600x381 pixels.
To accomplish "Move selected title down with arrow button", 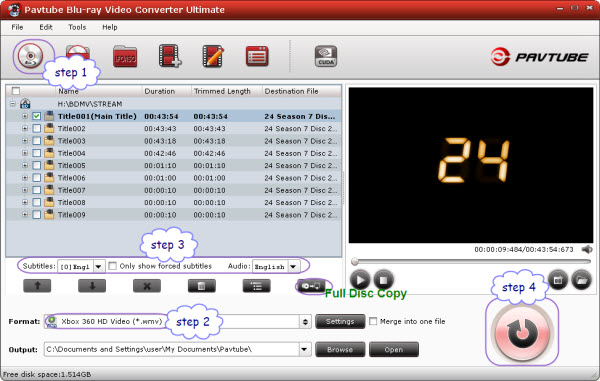I will click(x=92, y=285).
